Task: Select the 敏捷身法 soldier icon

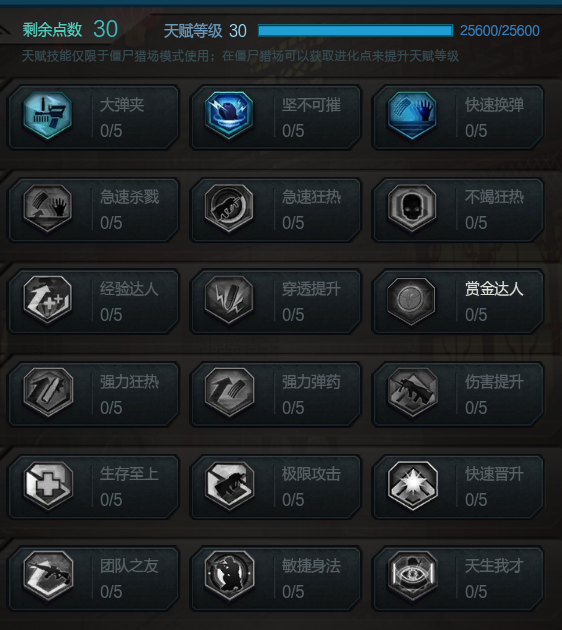Action: (229, 576)
